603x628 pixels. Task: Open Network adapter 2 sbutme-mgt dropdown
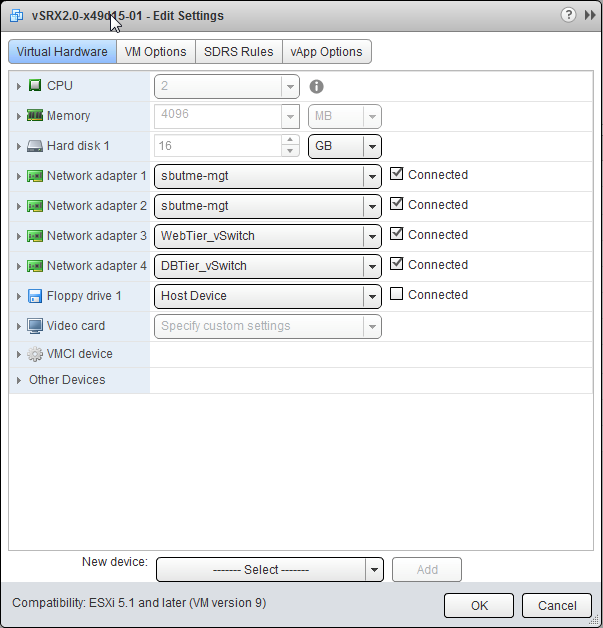point(268,207)
